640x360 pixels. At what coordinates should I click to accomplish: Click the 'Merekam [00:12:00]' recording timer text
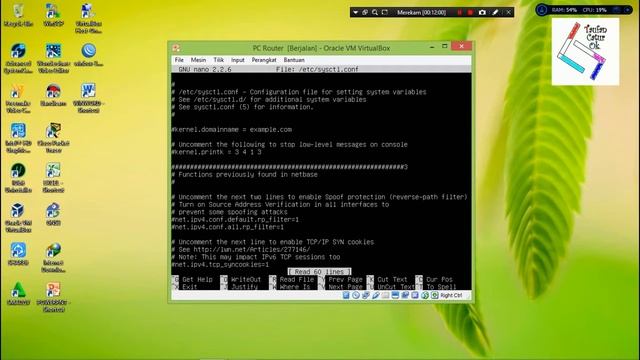click(x=421, y=12)
